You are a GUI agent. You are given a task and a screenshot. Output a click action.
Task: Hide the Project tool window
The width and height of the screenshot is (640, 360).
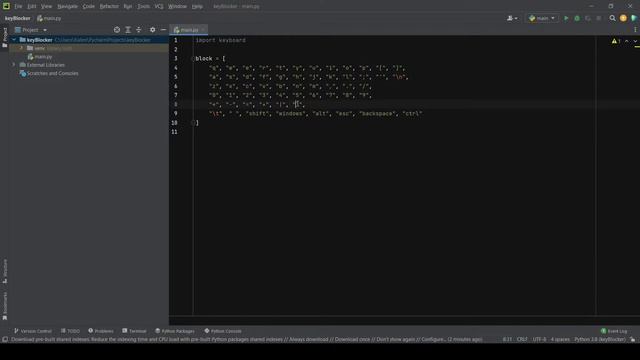tap(163, 30)
